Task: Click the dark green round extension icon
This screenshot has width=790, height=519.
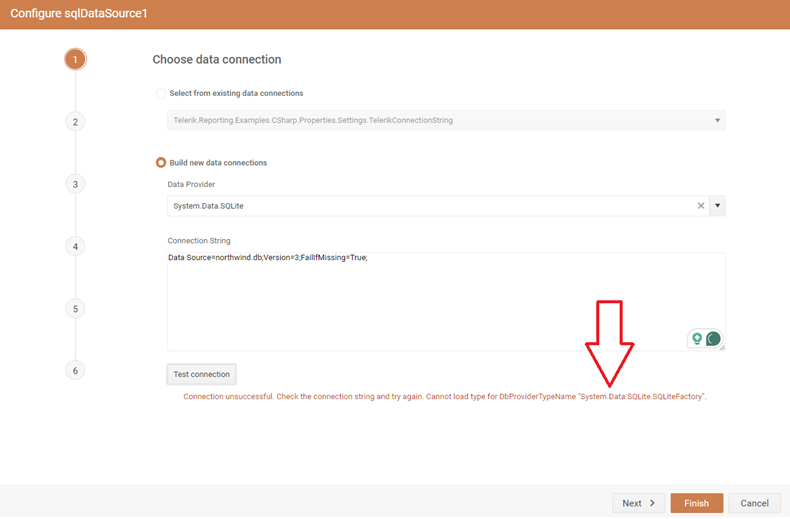Action: point(713,339)
